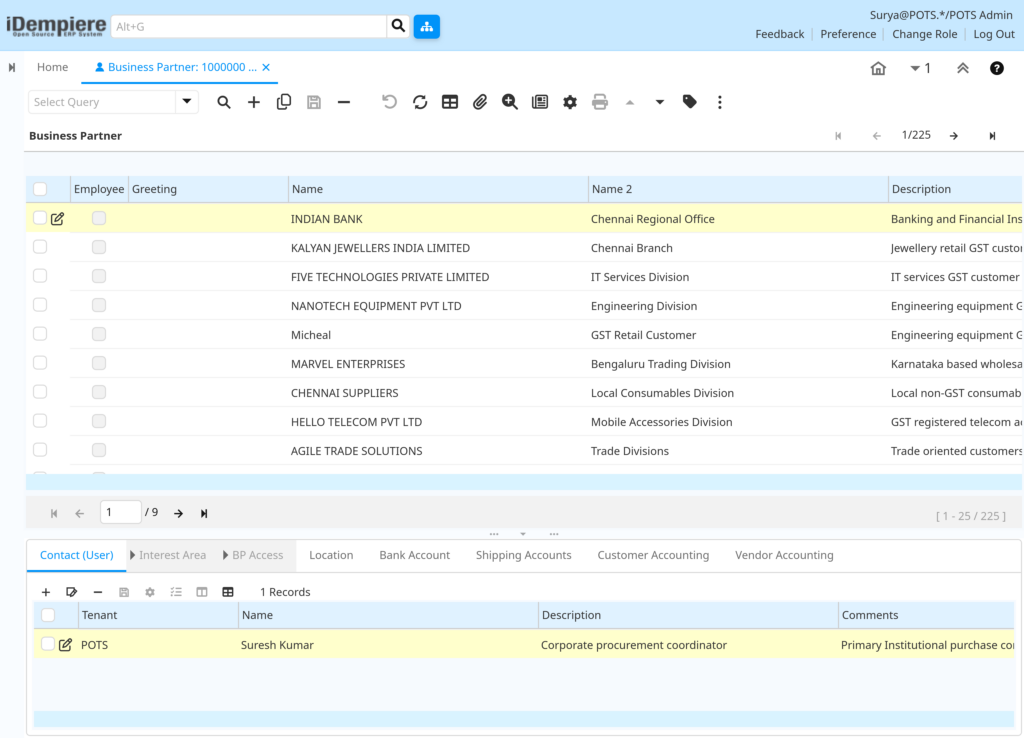Undo changes with the undo arrow icon
Viewport: 1024px width, 738px height.
pos(389,102)
